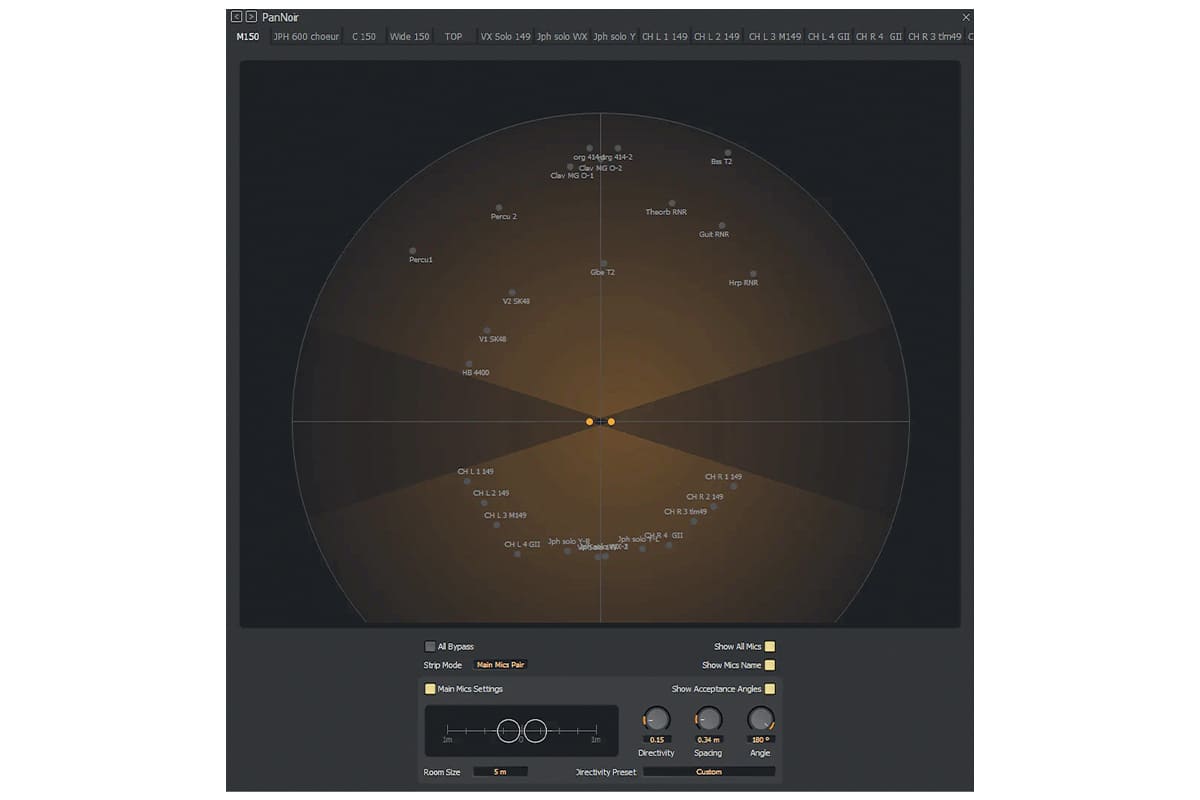Toggle the Show All Mics checkbox
The width and height of the screenshot is (1200, 800).
coord(770,646)
